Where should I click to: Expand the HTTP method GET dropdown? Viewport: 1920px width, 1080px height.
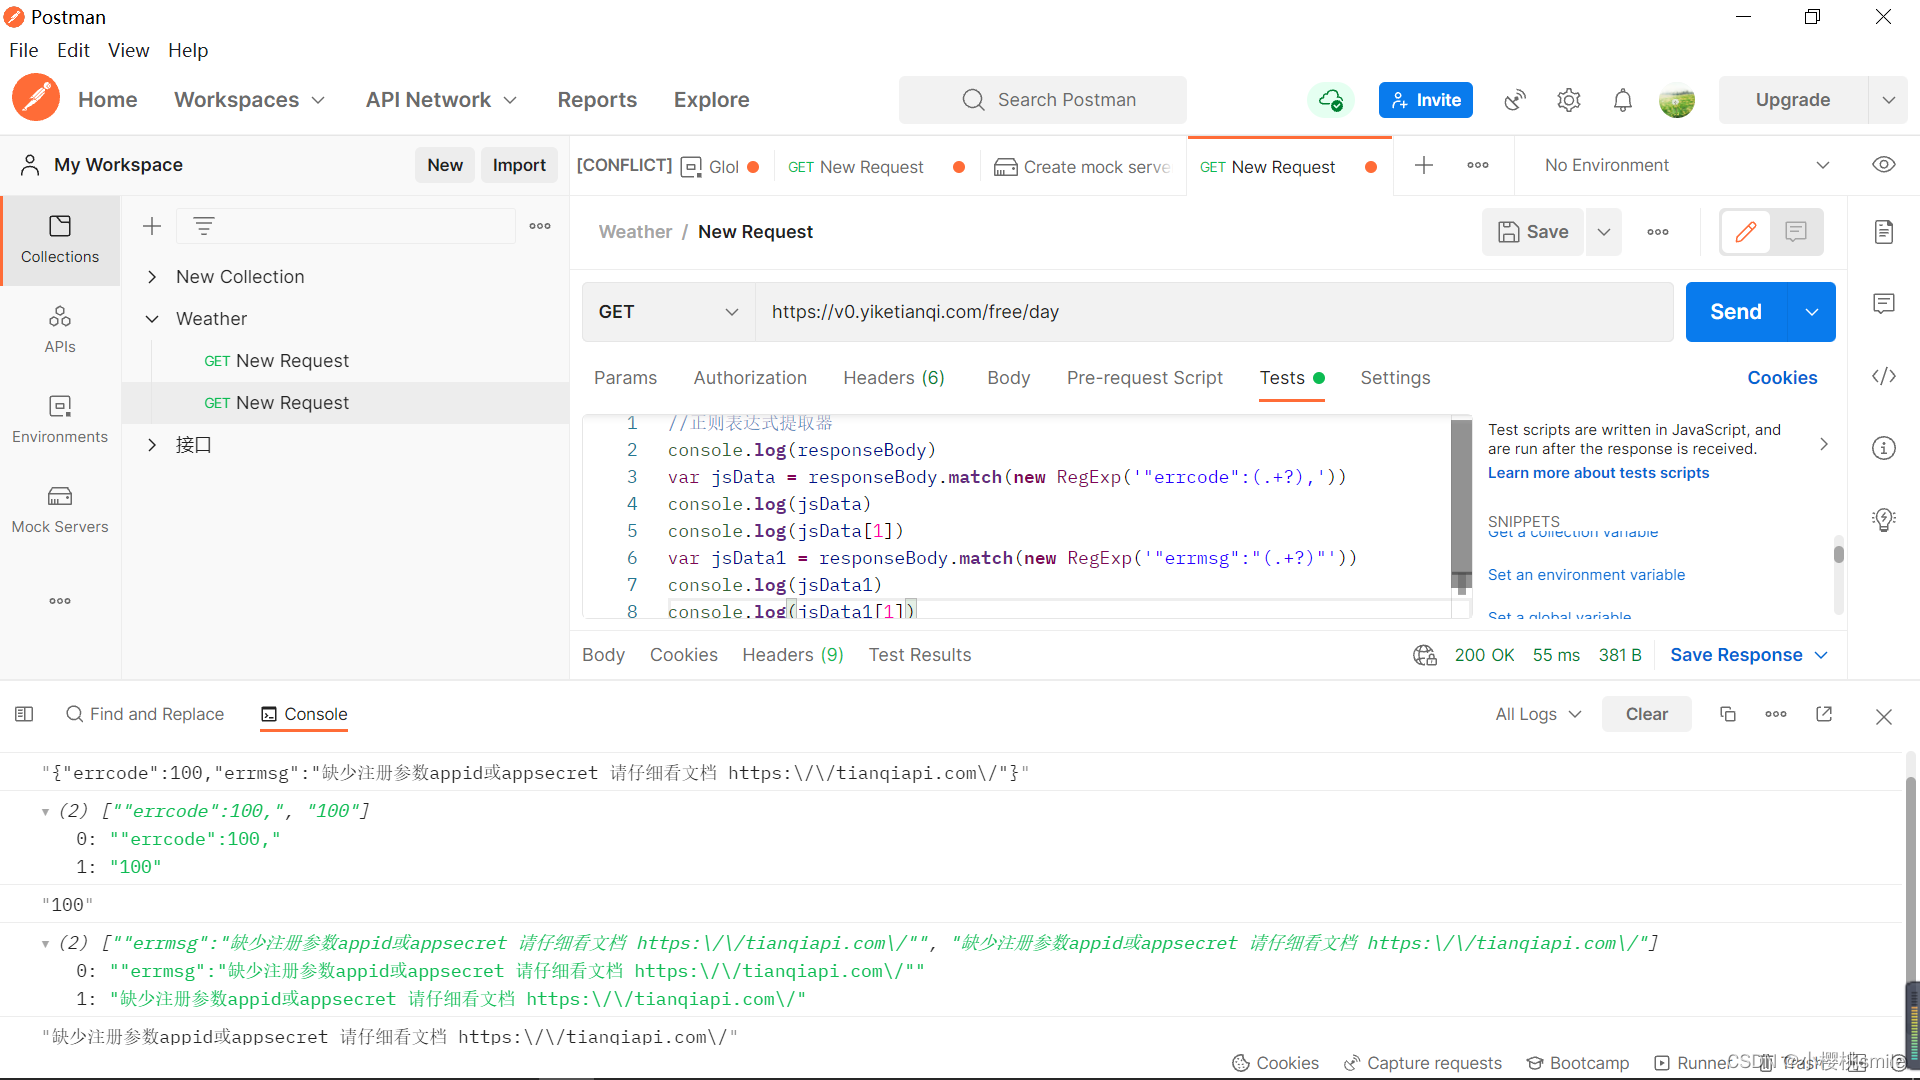[x=669, y=311]
